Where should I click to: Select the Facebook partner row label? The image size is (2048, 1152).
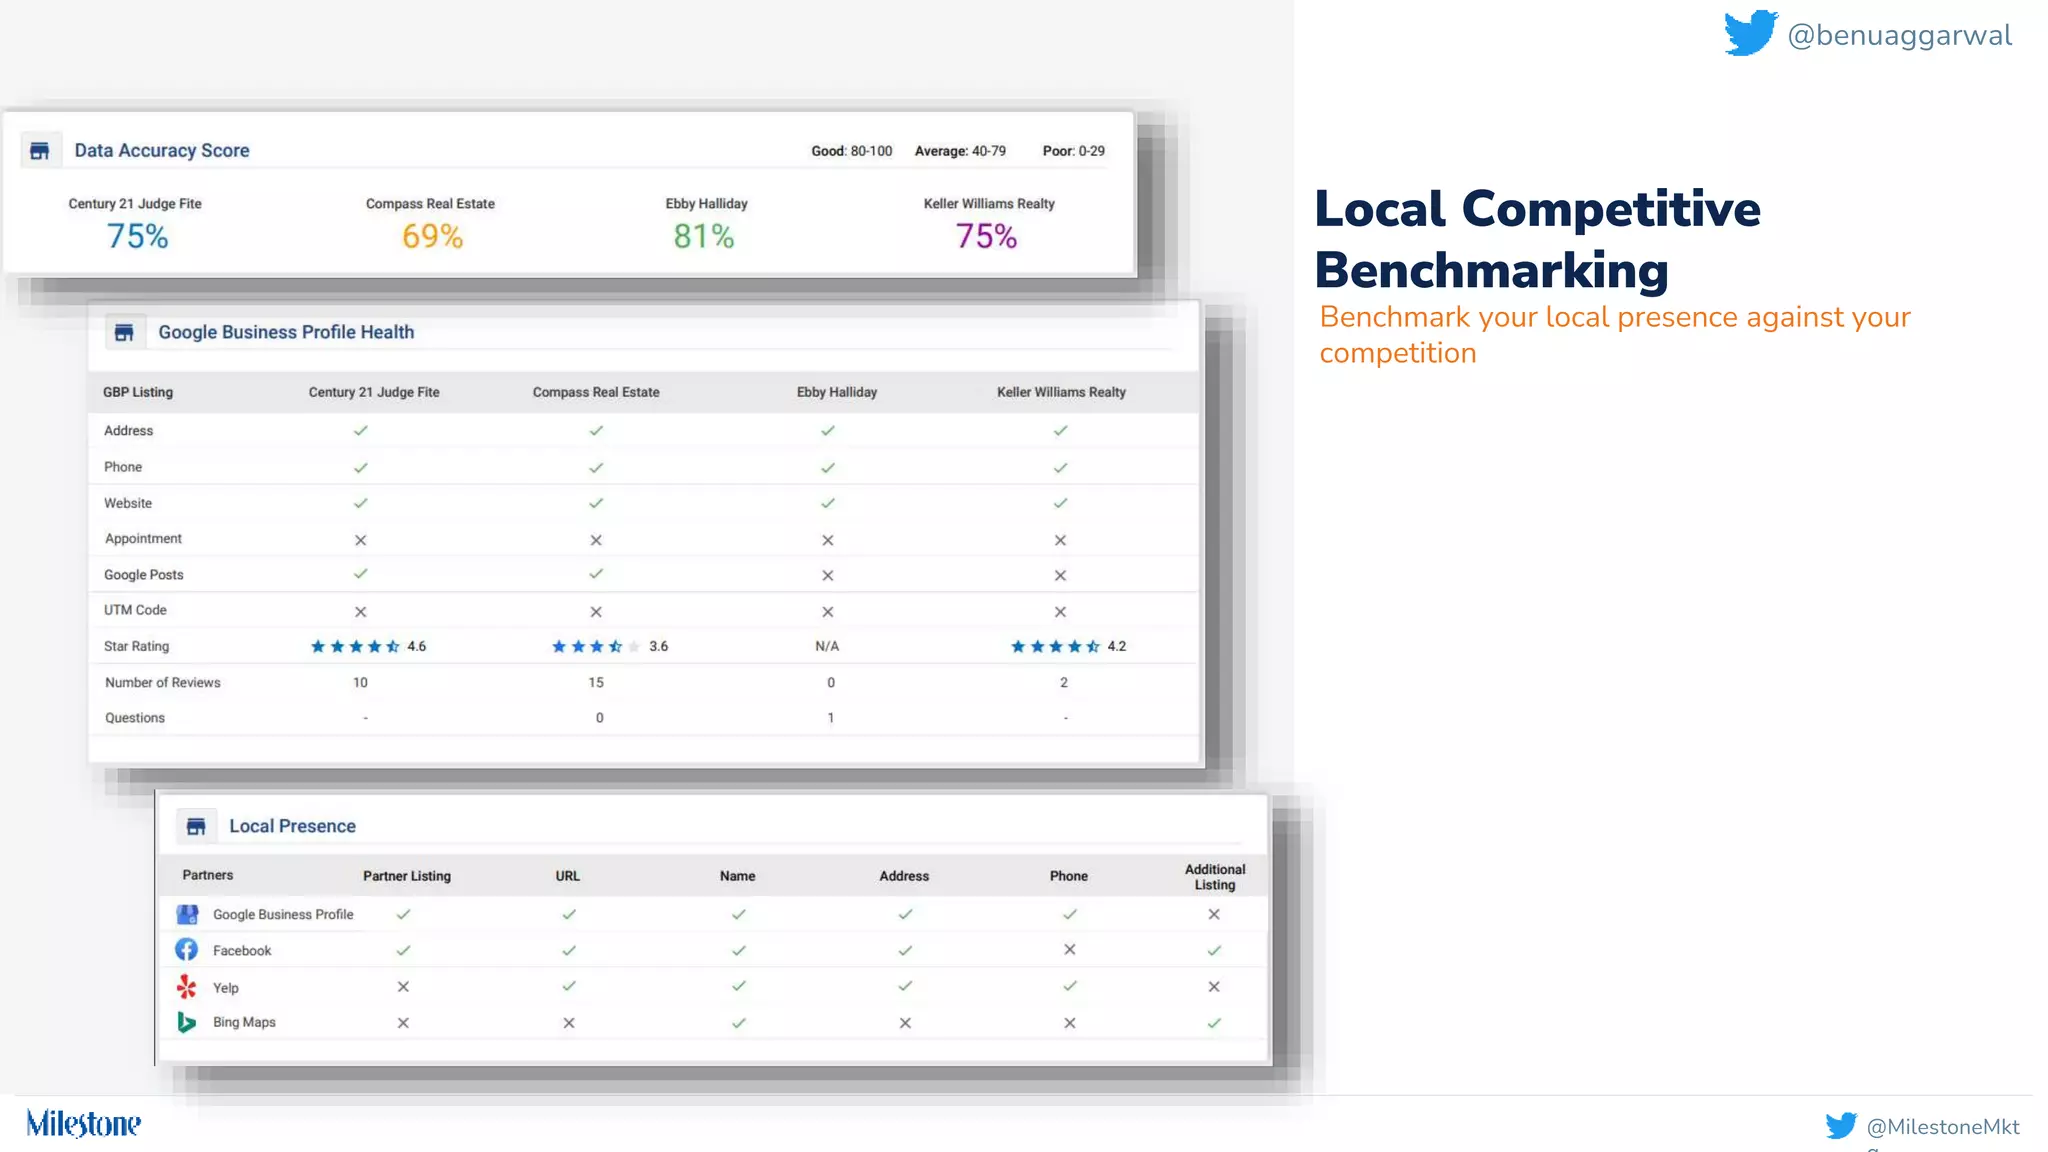point(242,951)
